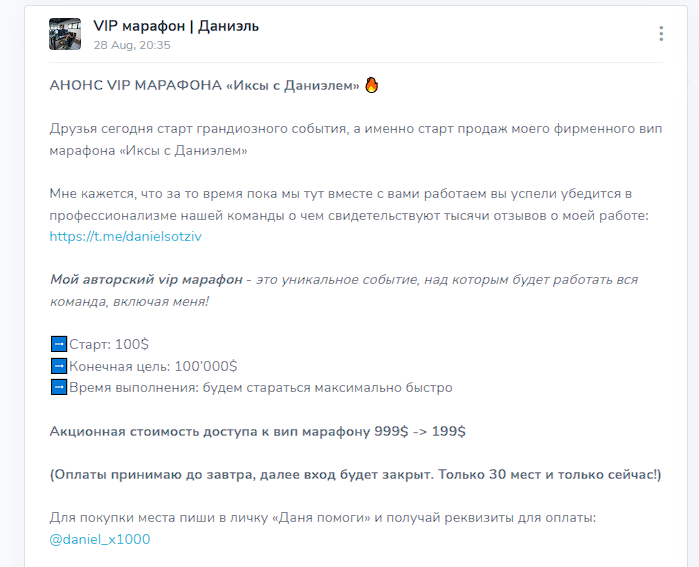Screen dimensions: 699x567
Task: Click the bold price line 999$ -> 199$
Action: pyautogui.click(x=258, y=431)
